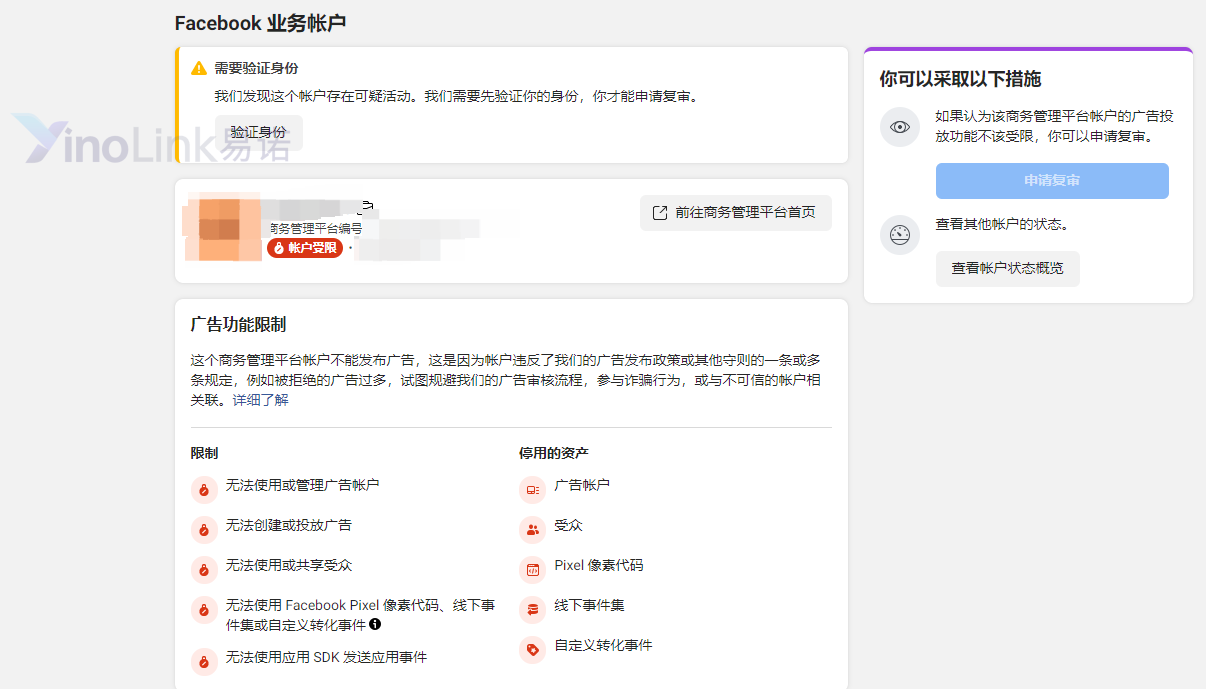This screenshot has width=1206, height=689.
Task: Click the 自定义转化事件 label under 停用的资产
Action: pyautogui.click(x=603, y=645)
